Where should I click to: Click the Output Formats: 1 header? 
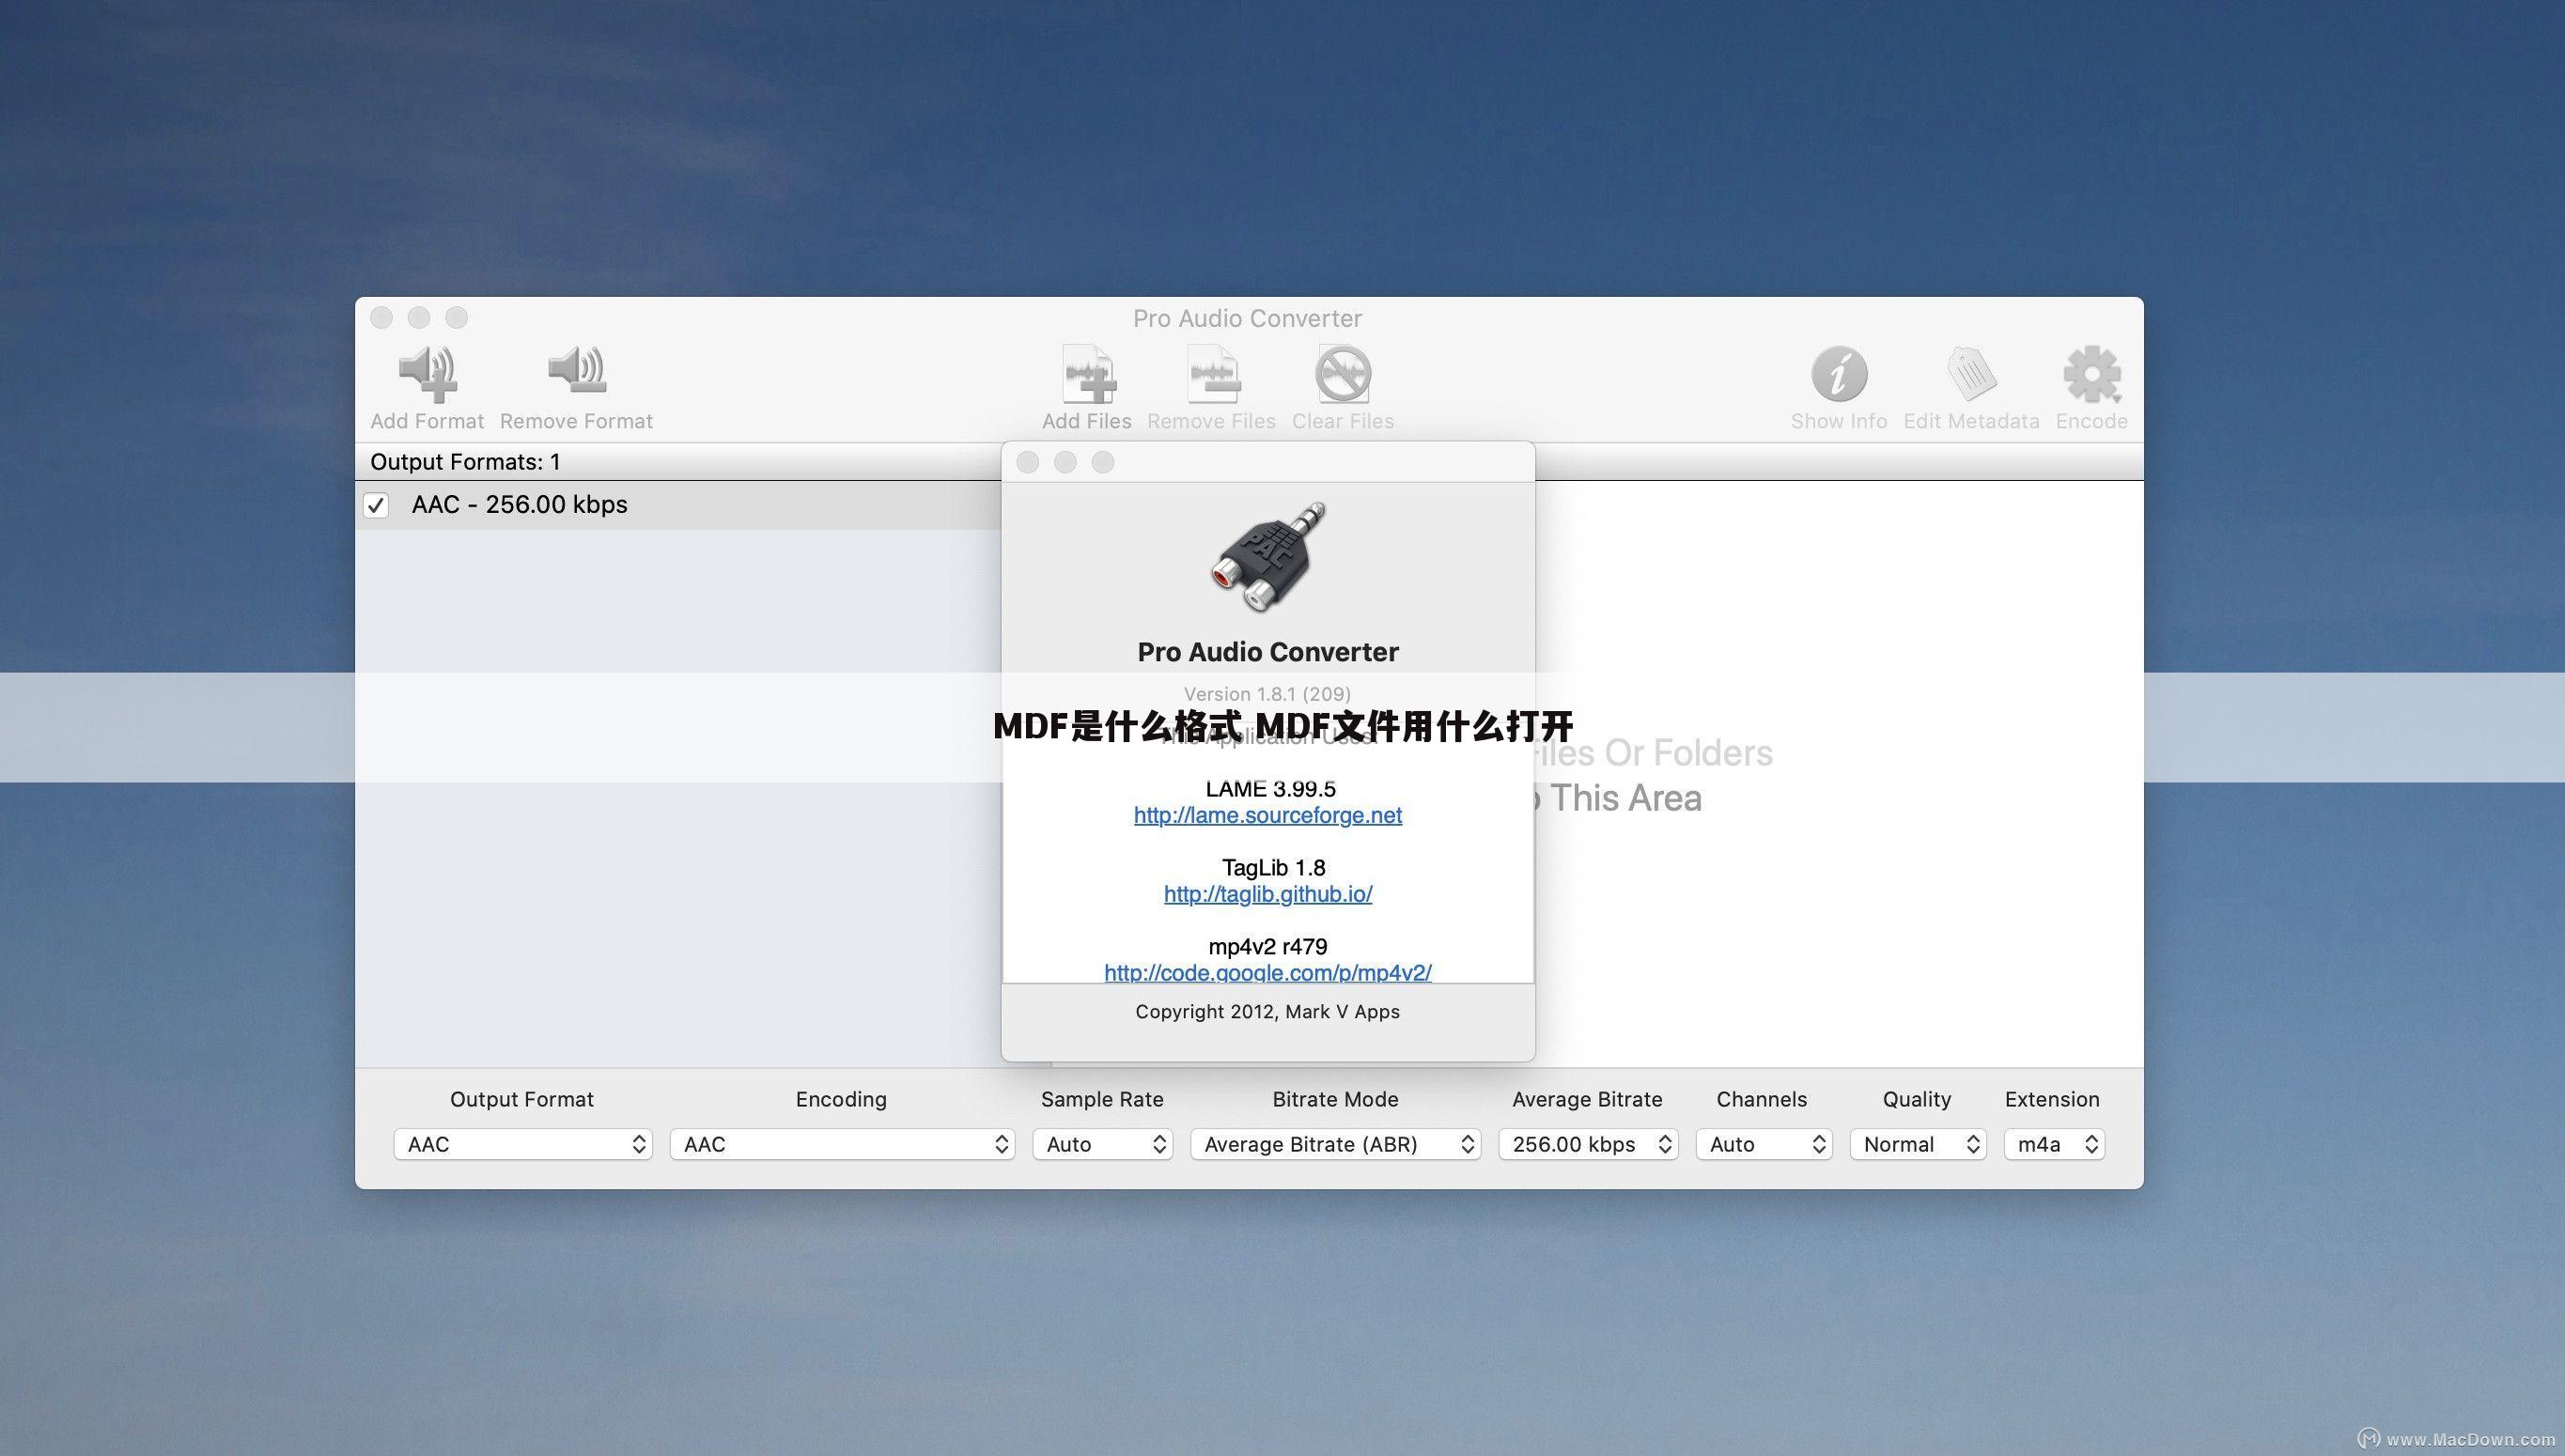pyautogui.click(x=465, y=462)
